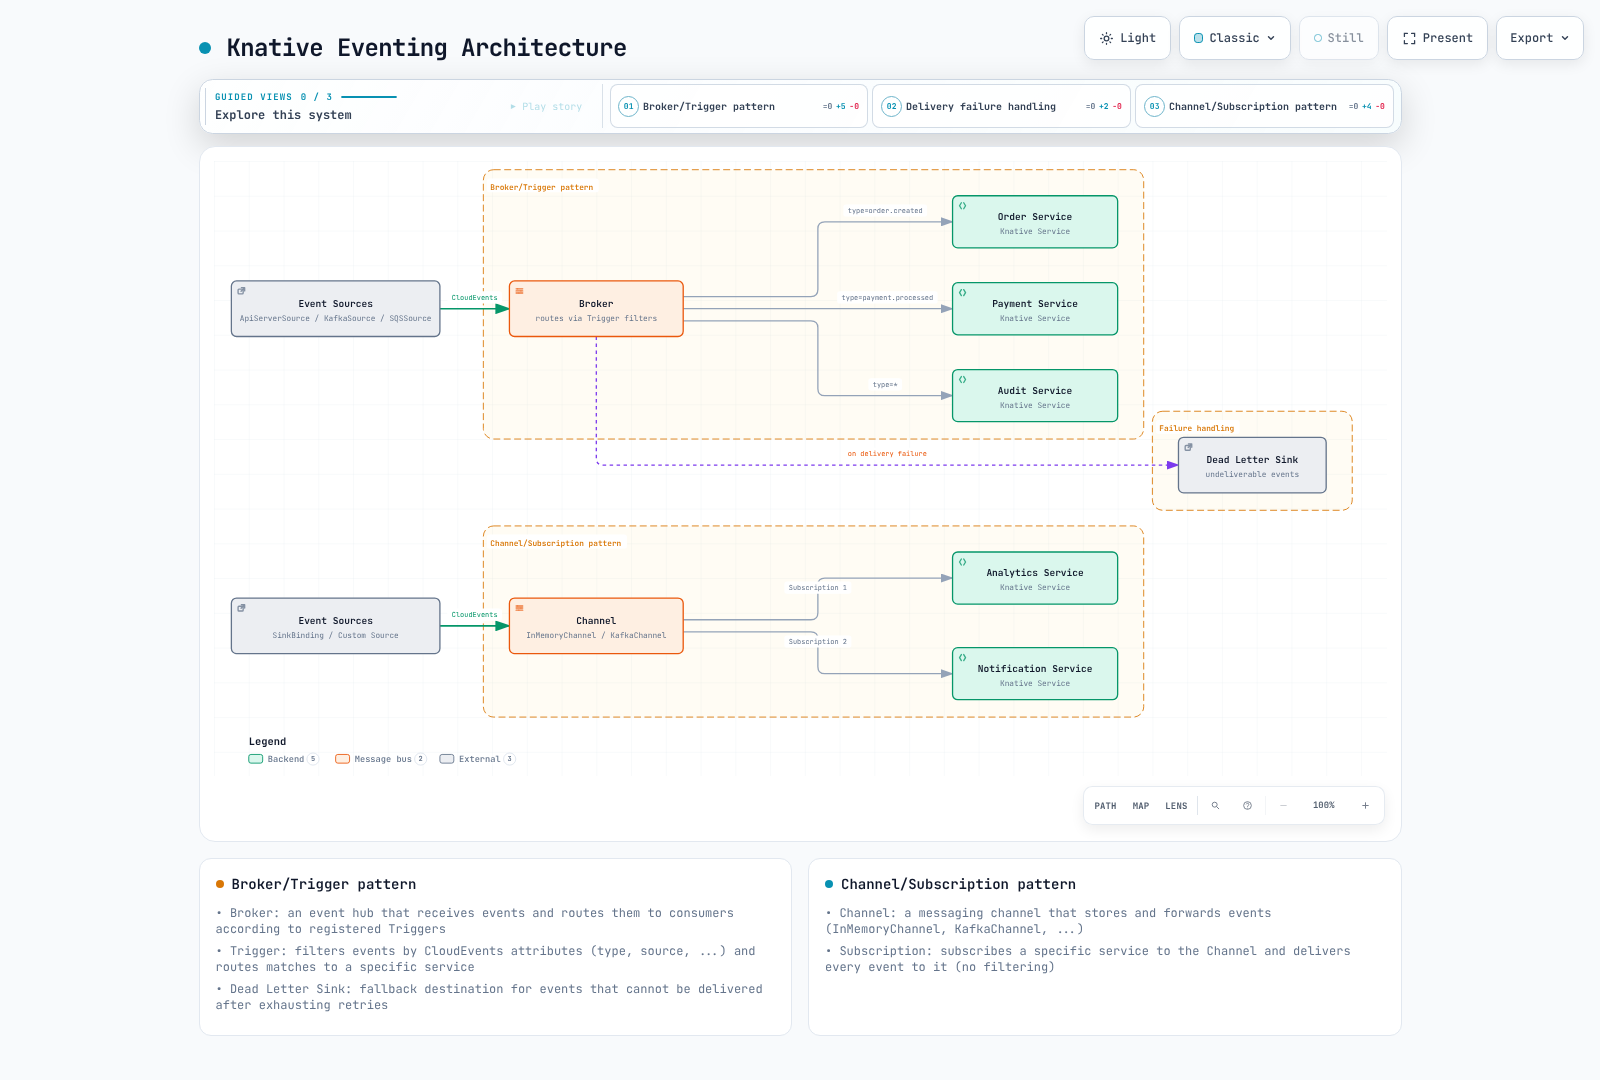Click the 'type=*' edge label

click(x=885, y=385)
